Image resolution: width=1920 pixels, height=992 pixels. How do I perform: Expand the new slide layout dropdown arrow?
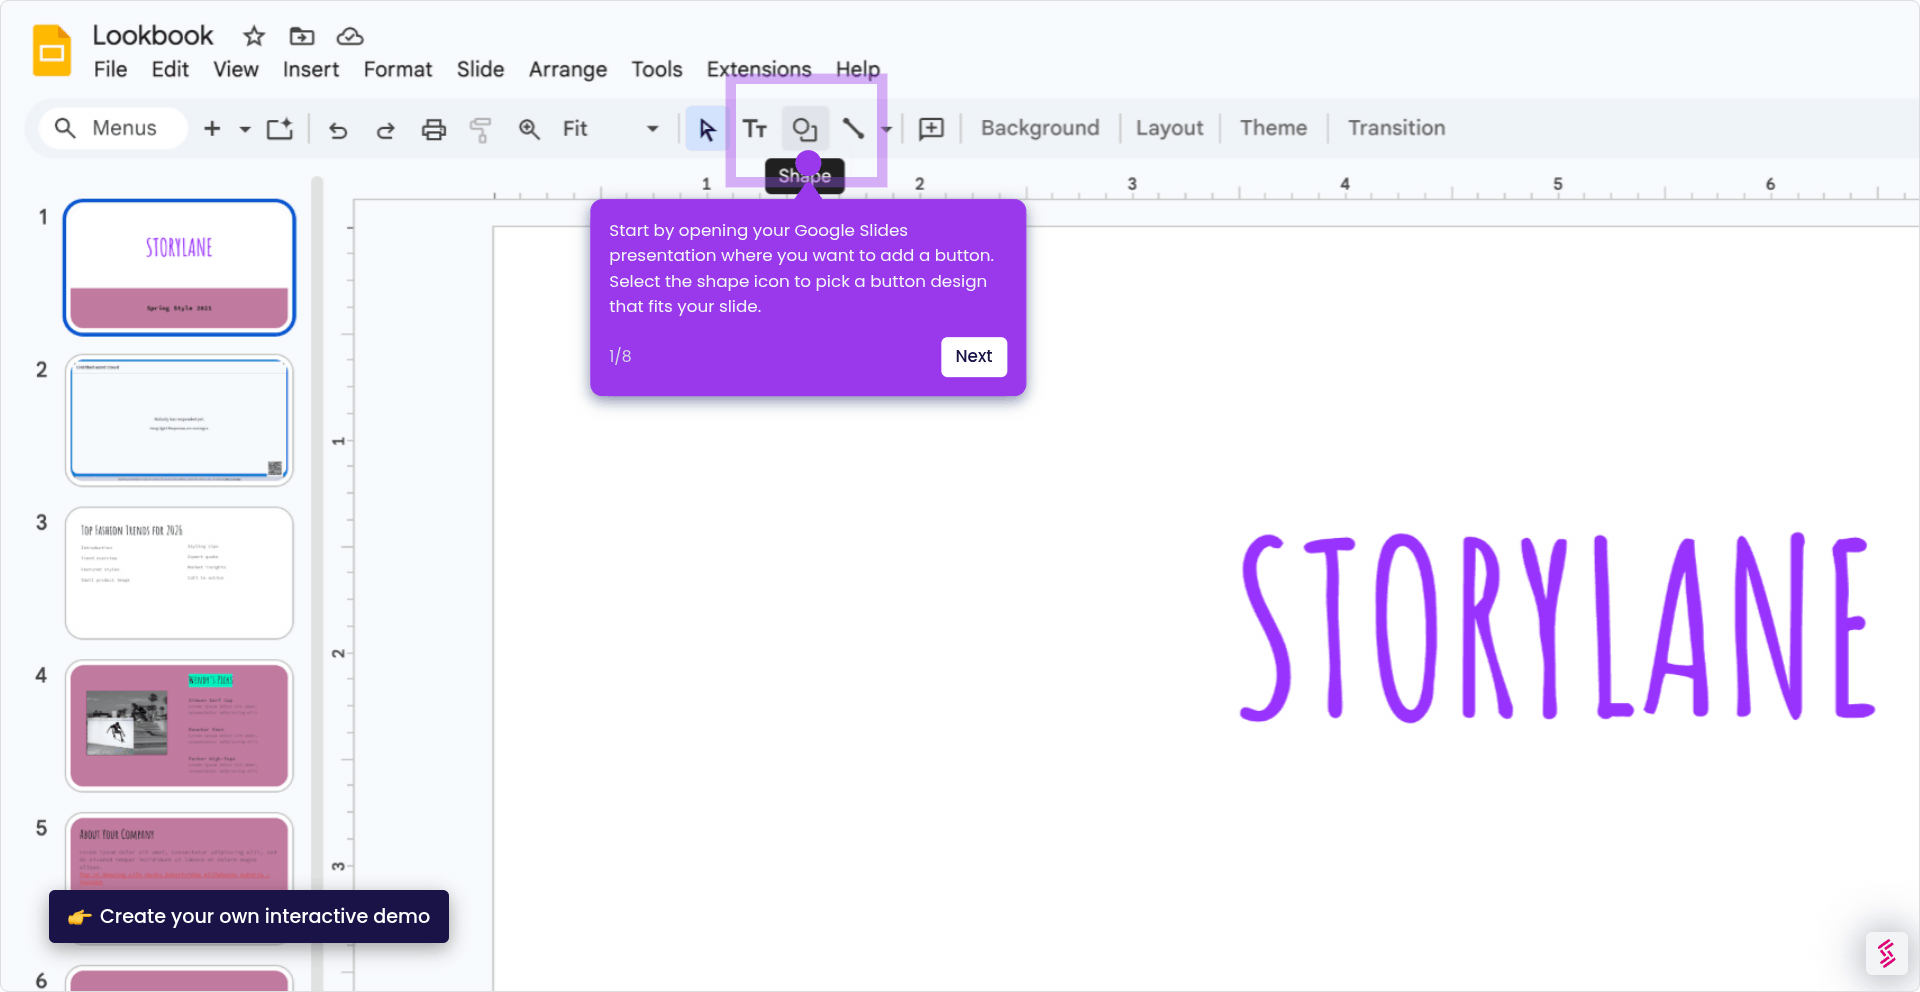(x=245, y=129)
